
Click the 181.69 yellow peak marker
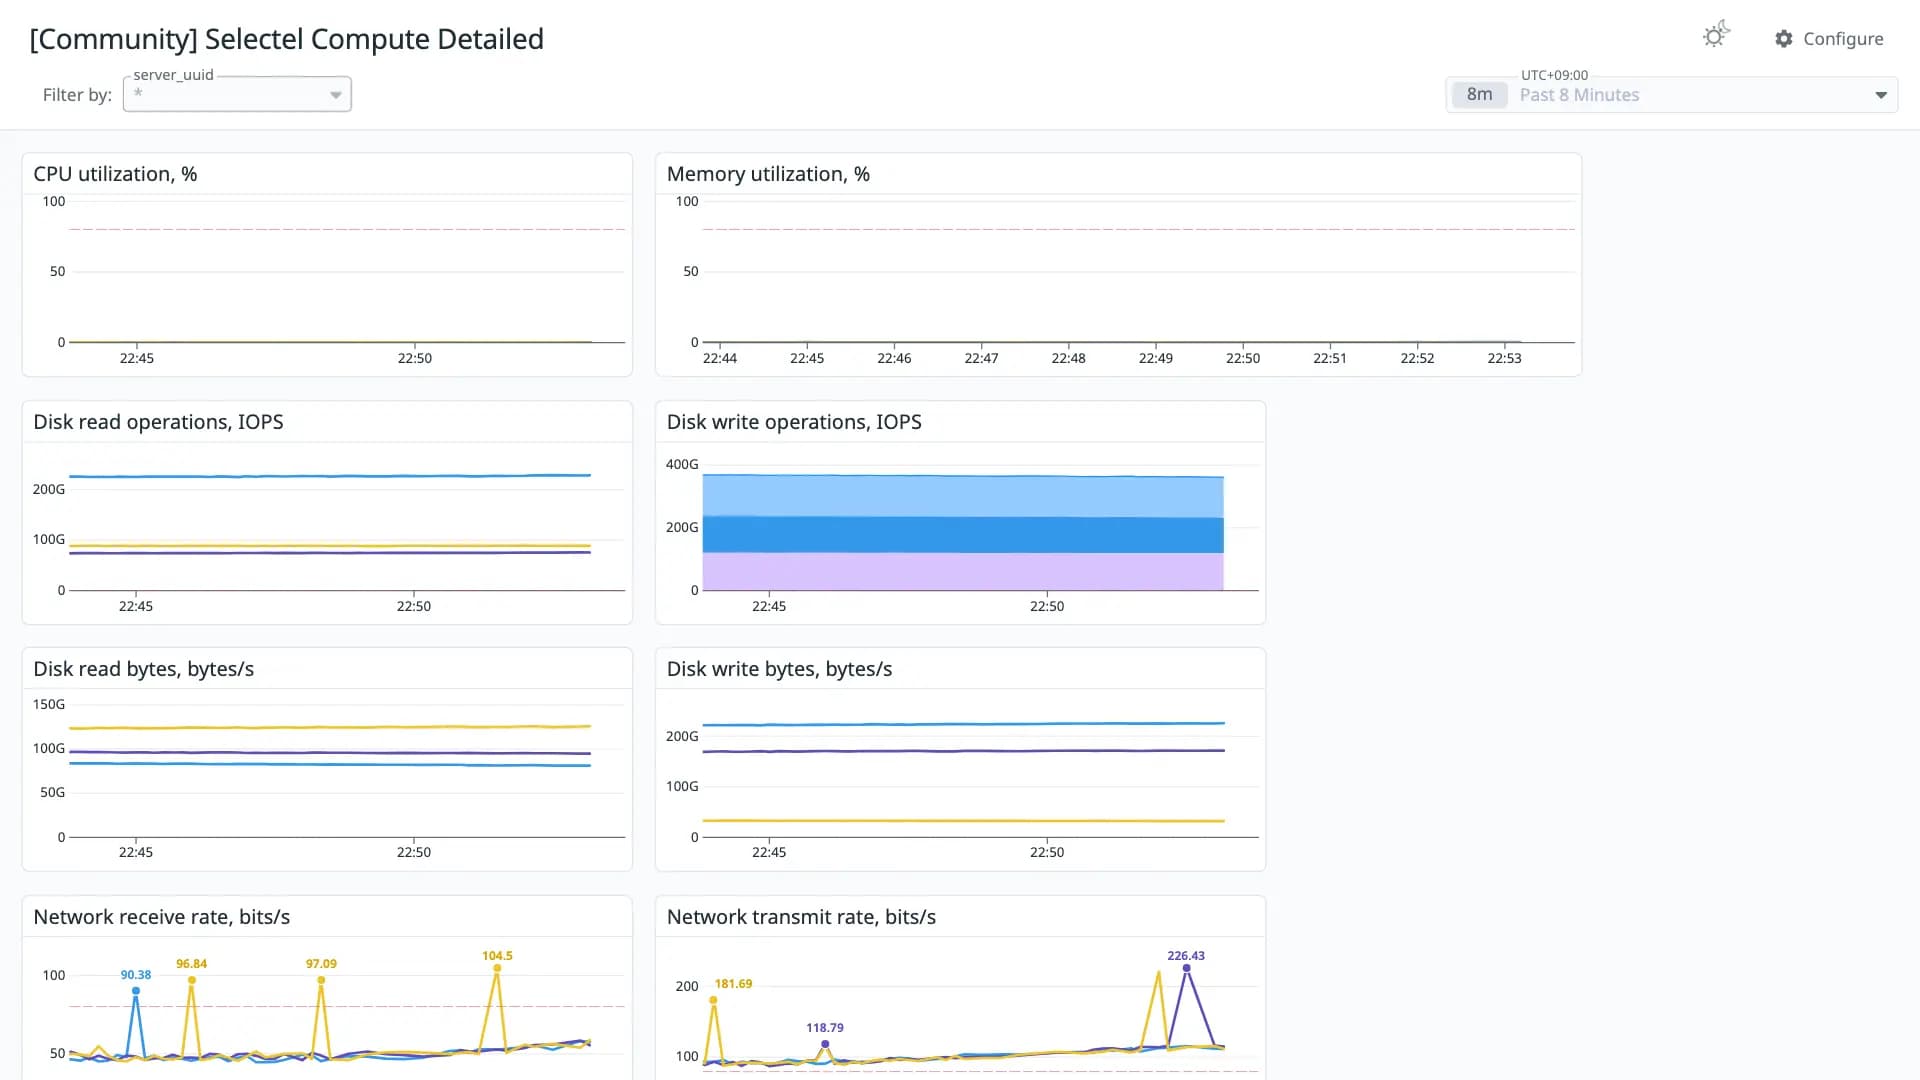point(713,1000)
